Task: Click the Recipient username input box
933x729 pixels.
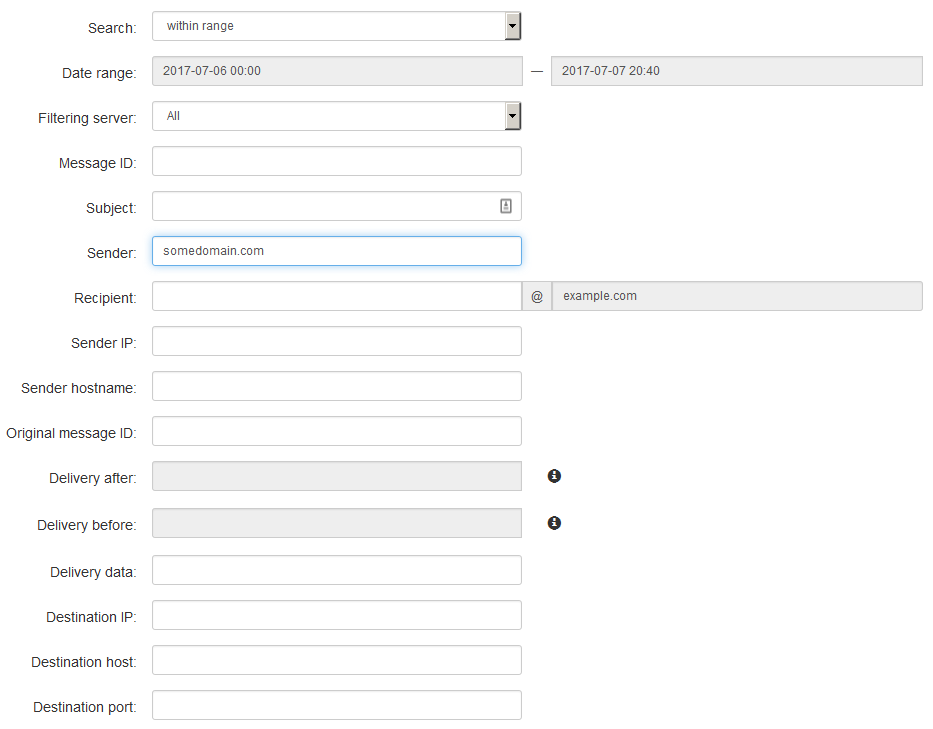Action: pyautogui.click(x=336, y=296)
